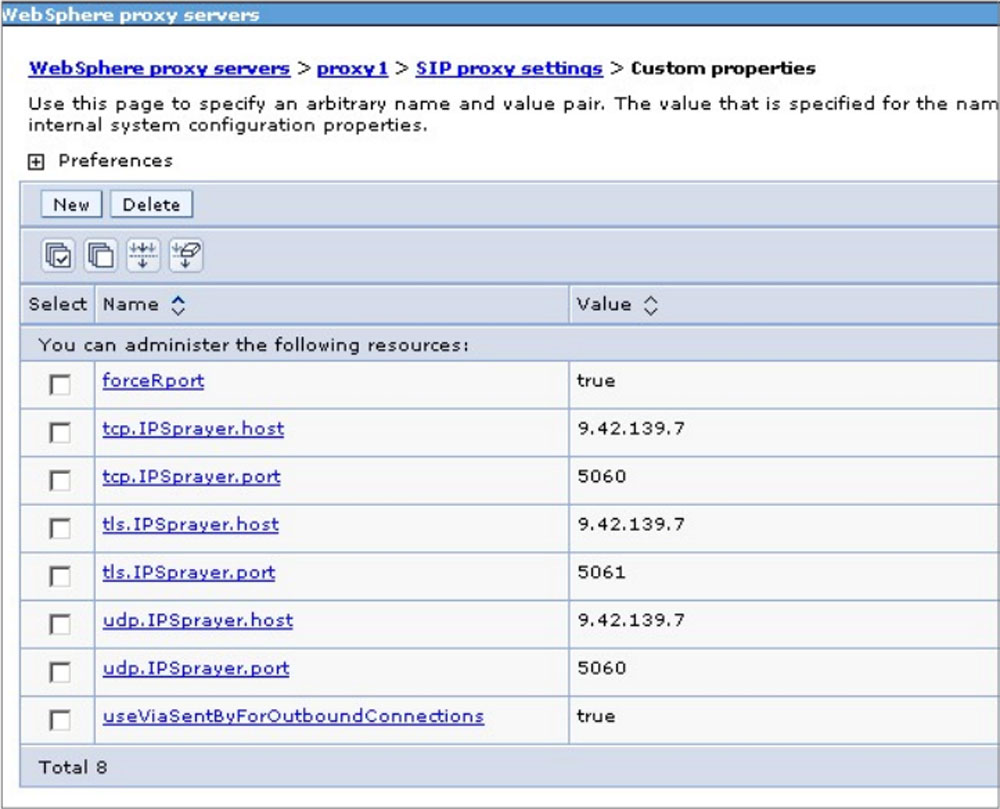Open the udp.IPSprayer.port property

click(x=196, y=668)
